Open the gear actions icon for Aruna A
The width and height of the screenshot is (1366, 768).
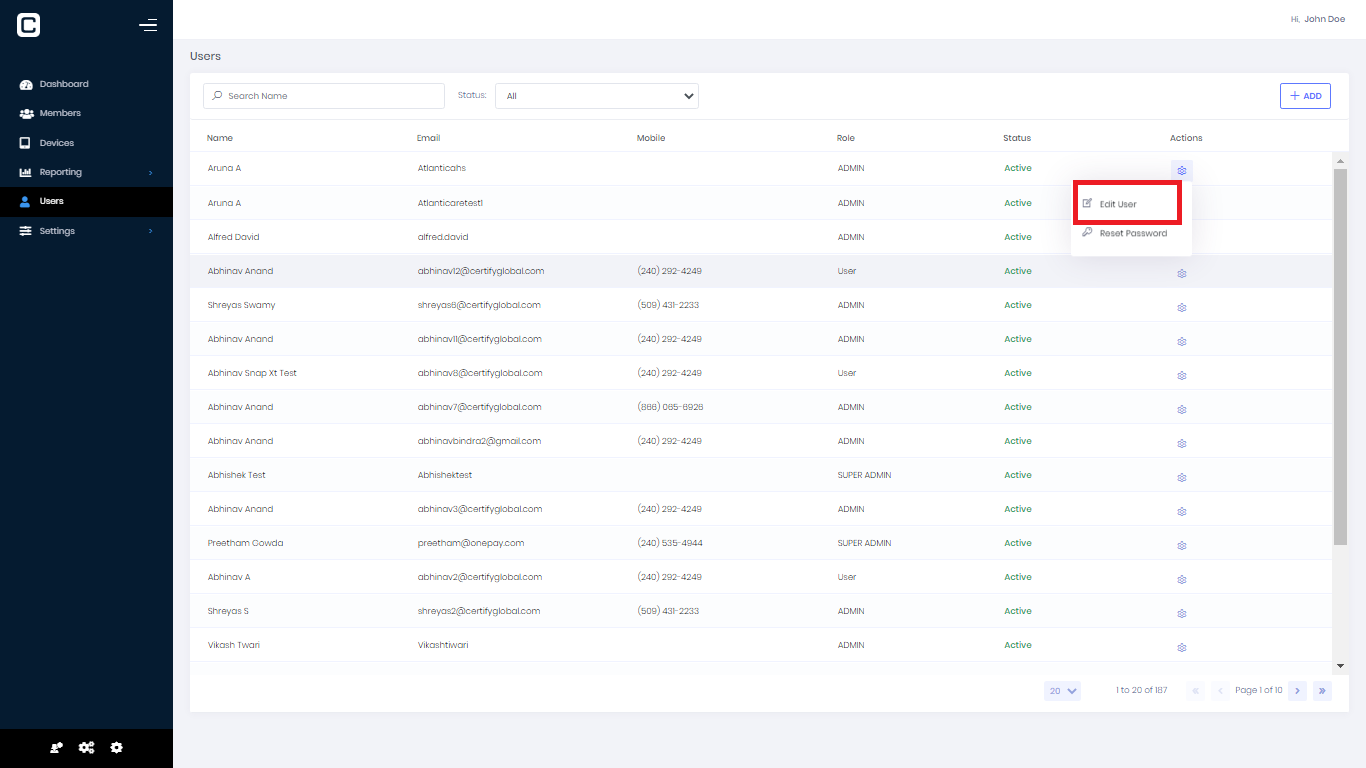[1182, 170]
